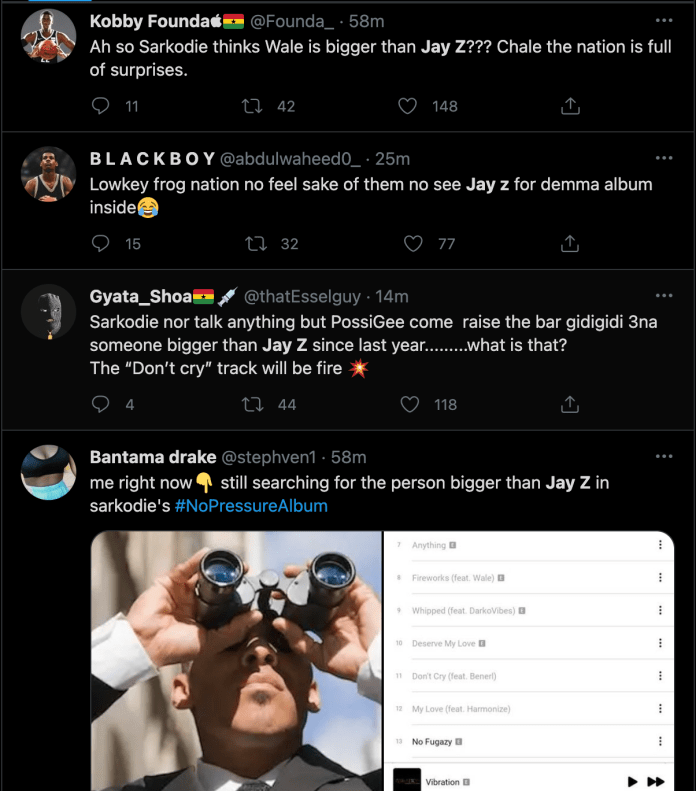Image resolution: width=696 pixels, height=791 pixels.
Task: Share Kobby Founda's tweet
Action: pyautogui.click(x=570, y=106)
